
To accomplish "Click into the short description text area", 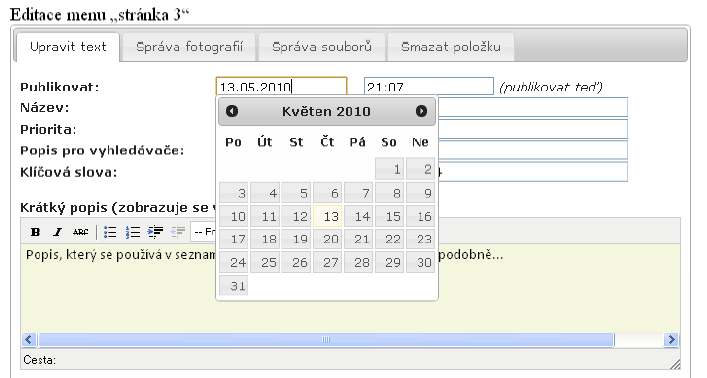I will (350, 289).
